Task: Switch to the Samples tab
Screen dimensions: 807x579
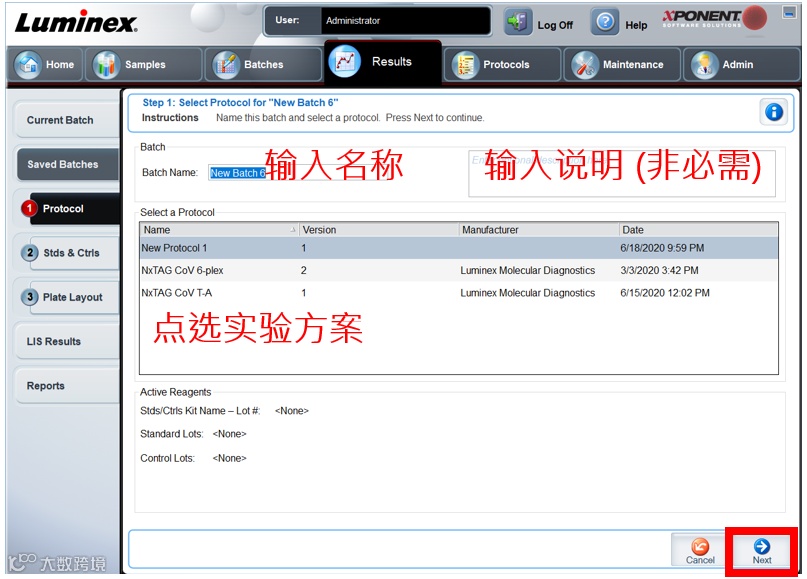Action: point(143,64)
